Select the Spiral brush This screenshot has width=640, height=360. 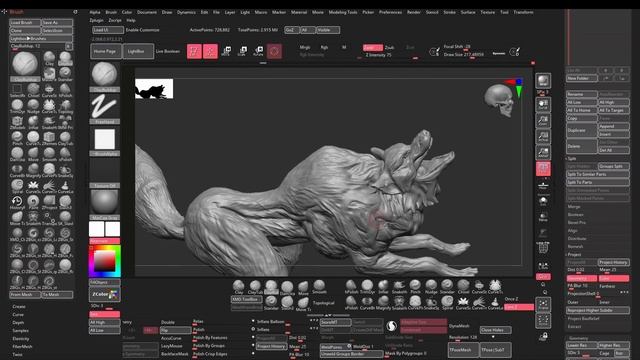17,186
